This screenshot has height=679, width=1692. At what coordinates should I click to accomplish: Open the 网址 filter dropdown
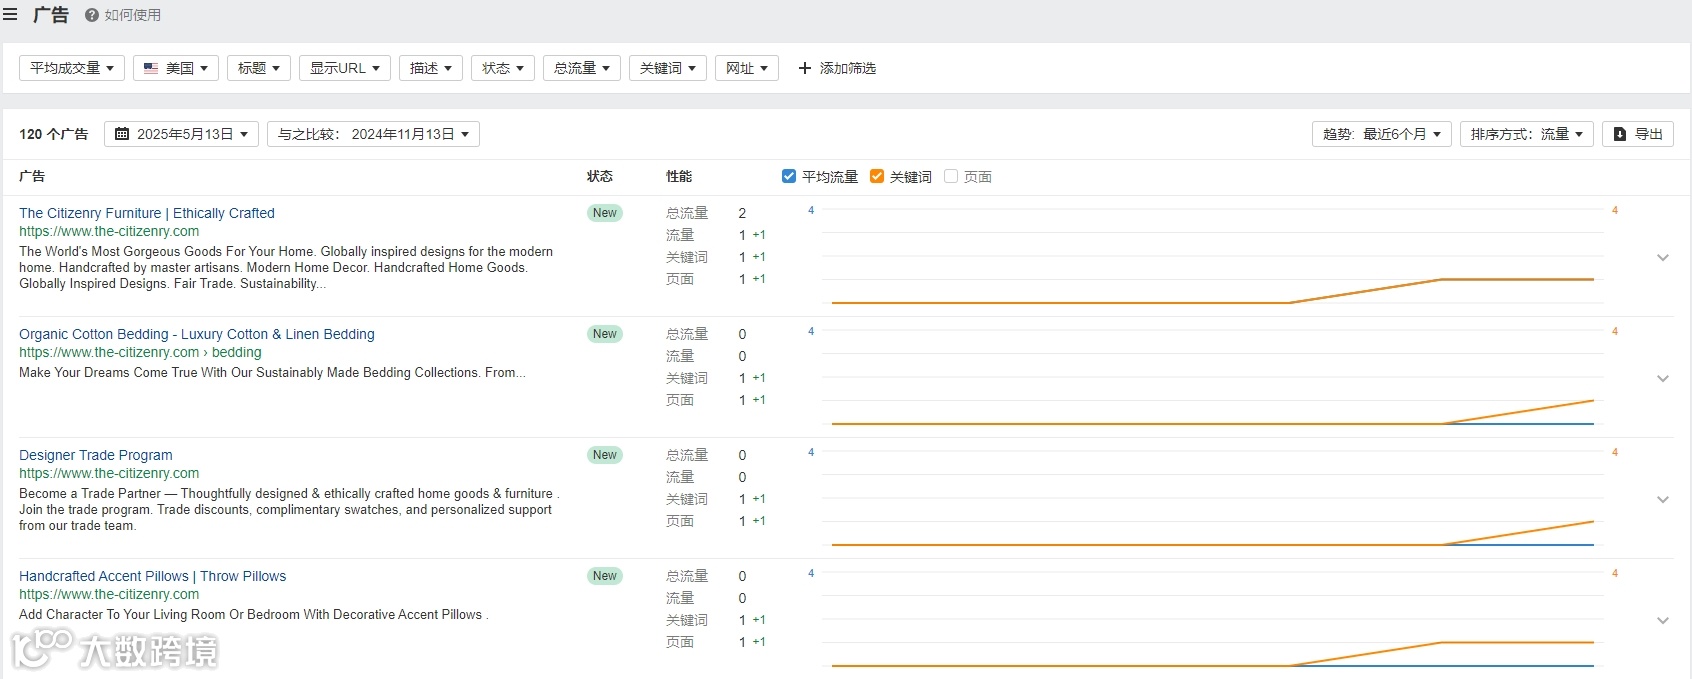(747, 68)
